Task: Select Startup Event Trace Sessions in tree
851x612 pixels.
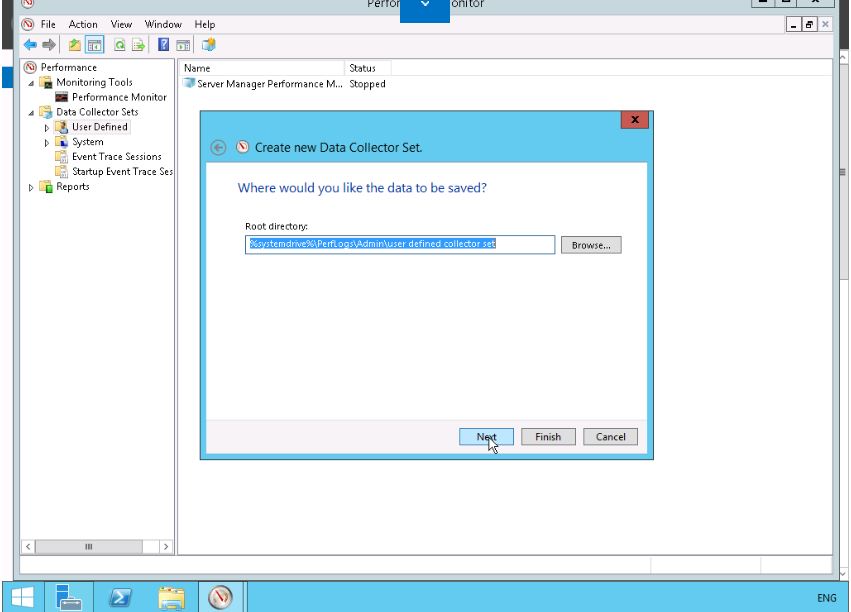Action: point(122,171)
